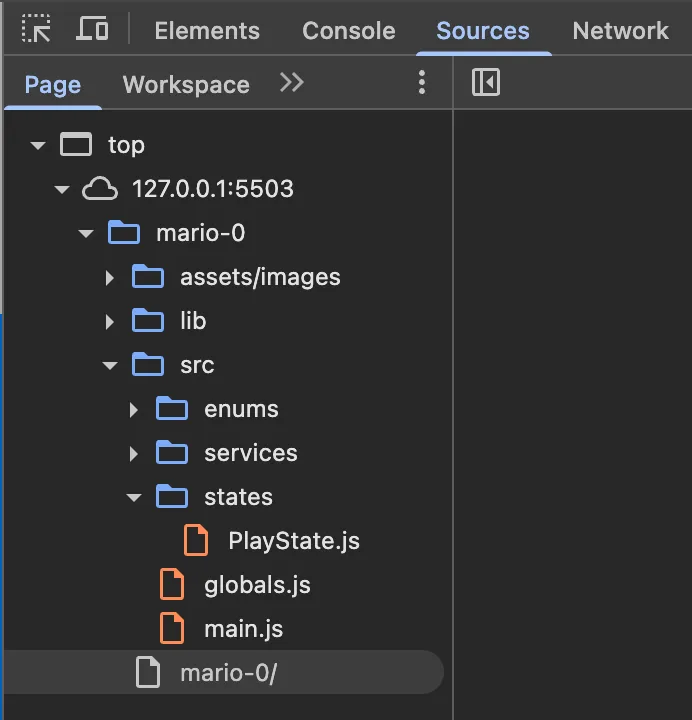
Task: Select the Workspace tab
Action: point(186,85)
